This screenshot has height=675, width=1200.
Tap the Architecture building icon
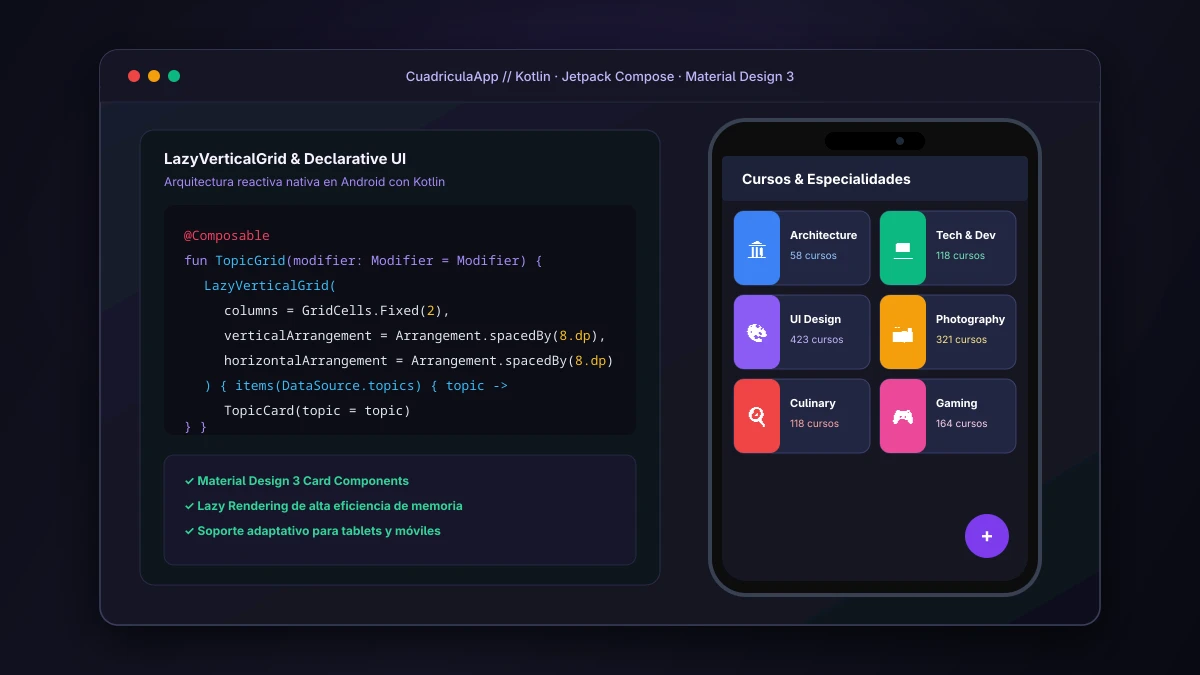coord(757,249)
